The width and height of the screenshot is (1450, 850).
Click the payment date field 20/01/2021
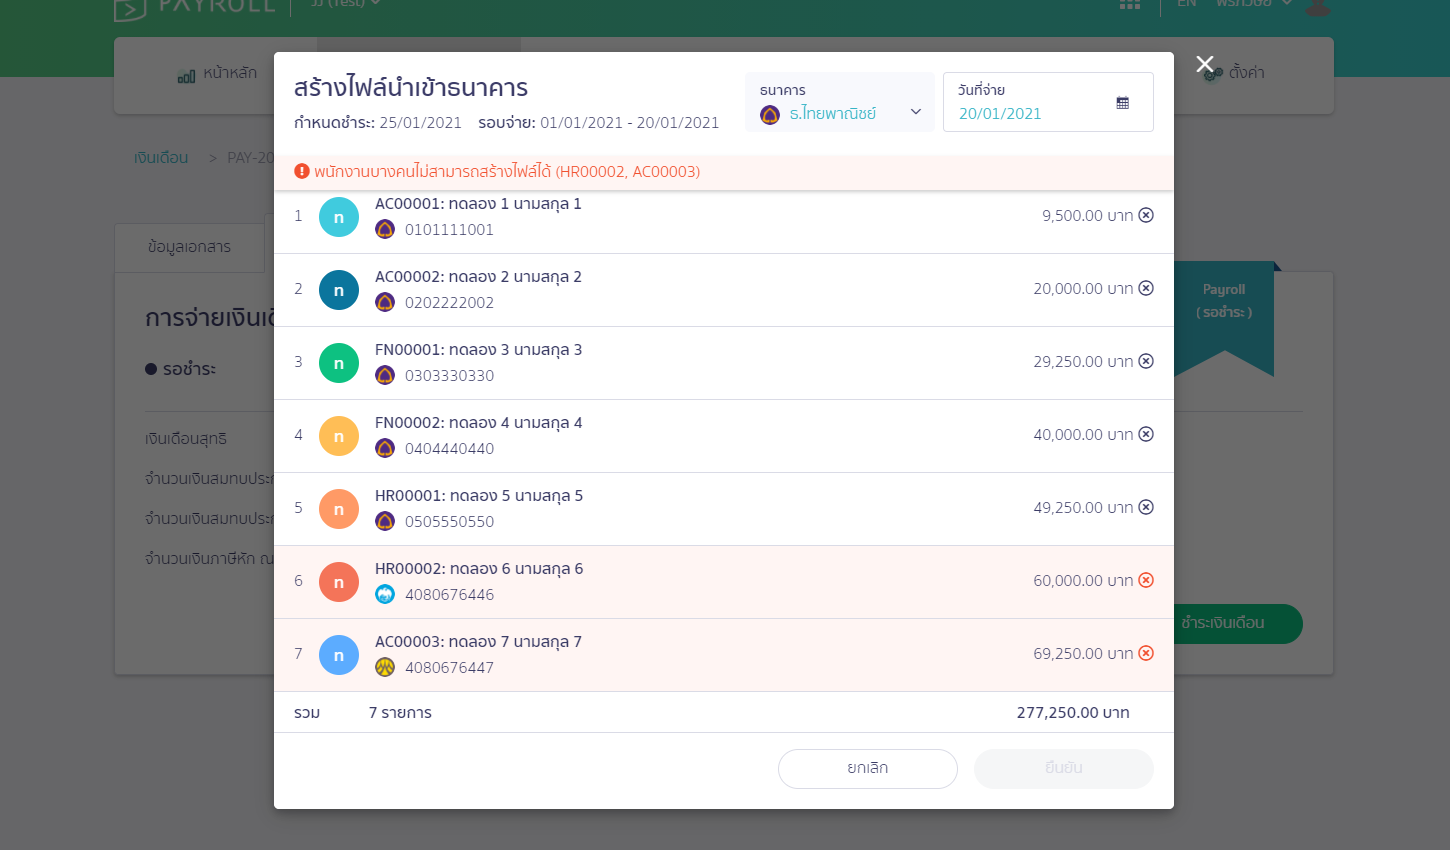(1000, 114)
